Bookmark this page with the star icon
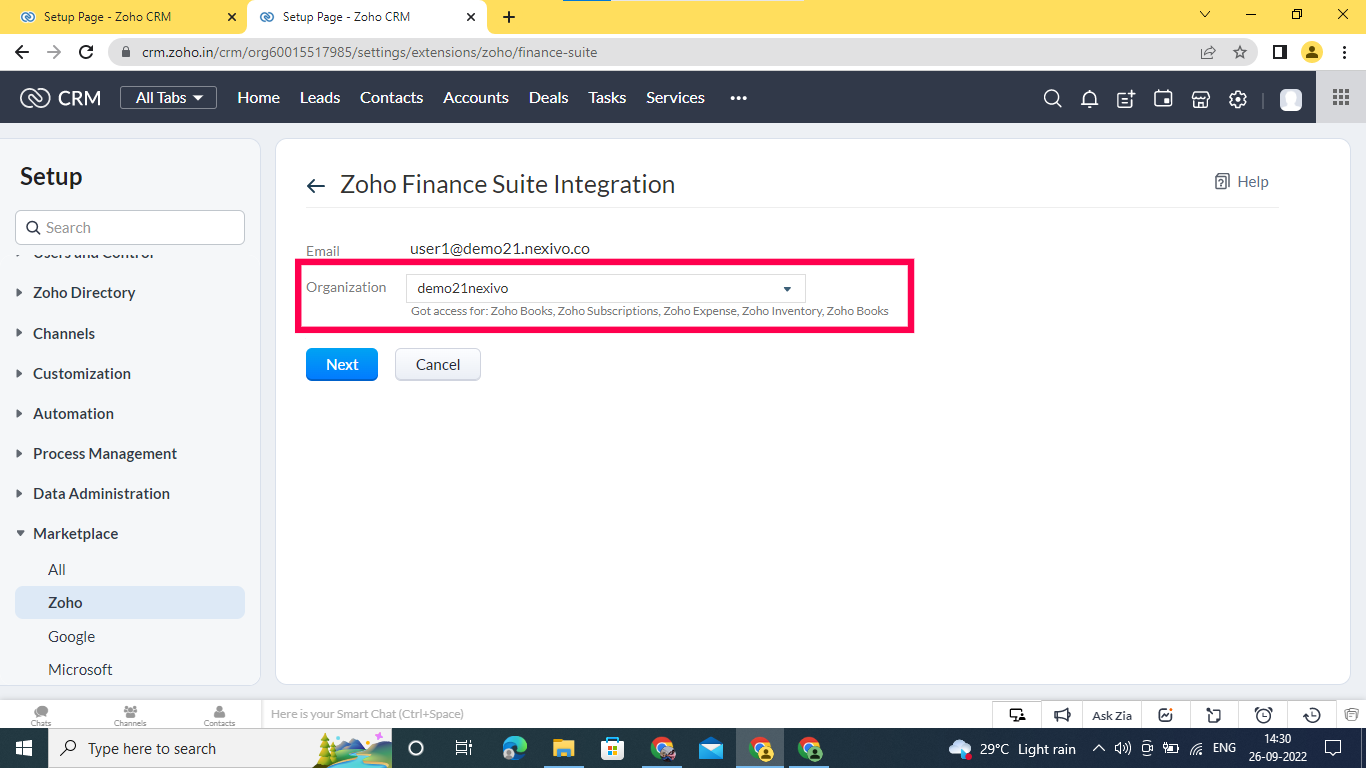Image resolution: width=1366 pixels, height=768 pixels. coord(1240,52)
